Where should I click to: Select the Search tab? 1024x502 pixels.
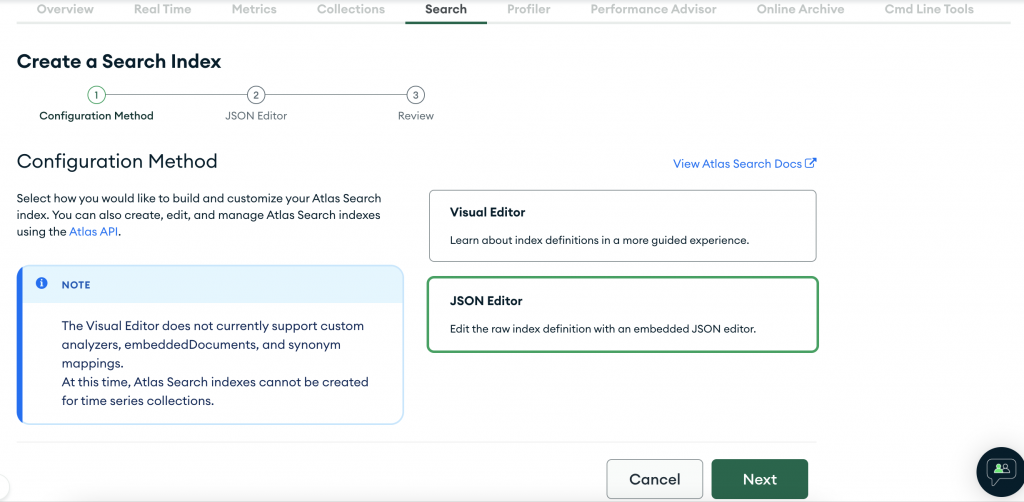[446, 9]
